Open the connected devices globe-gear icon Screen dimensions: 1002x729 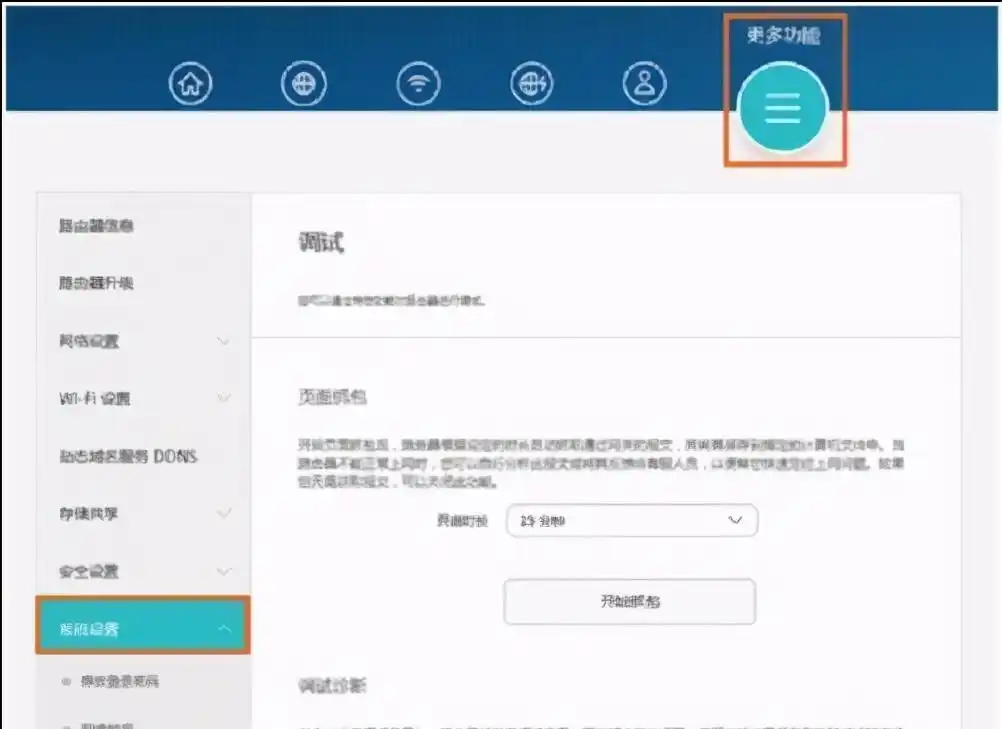tap(533, 83)
